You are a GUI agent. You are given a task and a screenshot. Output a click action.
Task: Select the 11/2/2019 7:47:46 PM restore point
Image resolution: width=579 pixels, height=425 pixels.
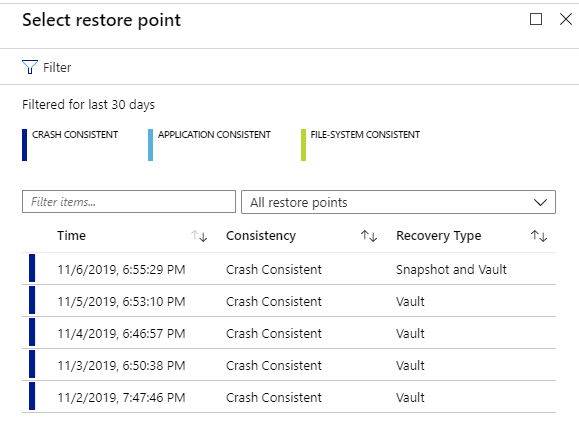(x=289, y=397)
